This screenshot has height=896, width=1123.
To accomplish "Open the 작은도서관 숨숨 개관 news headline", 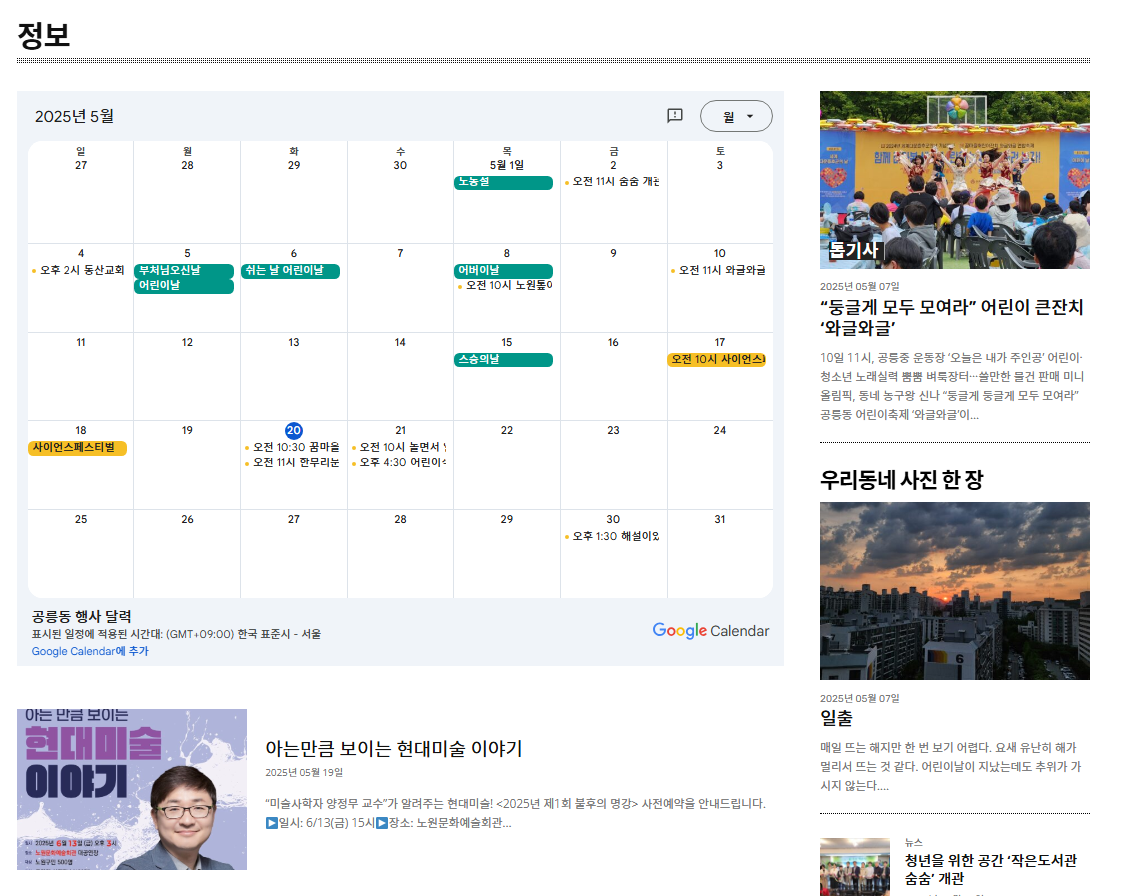I will pyautogui.click(x=991, y=869).
